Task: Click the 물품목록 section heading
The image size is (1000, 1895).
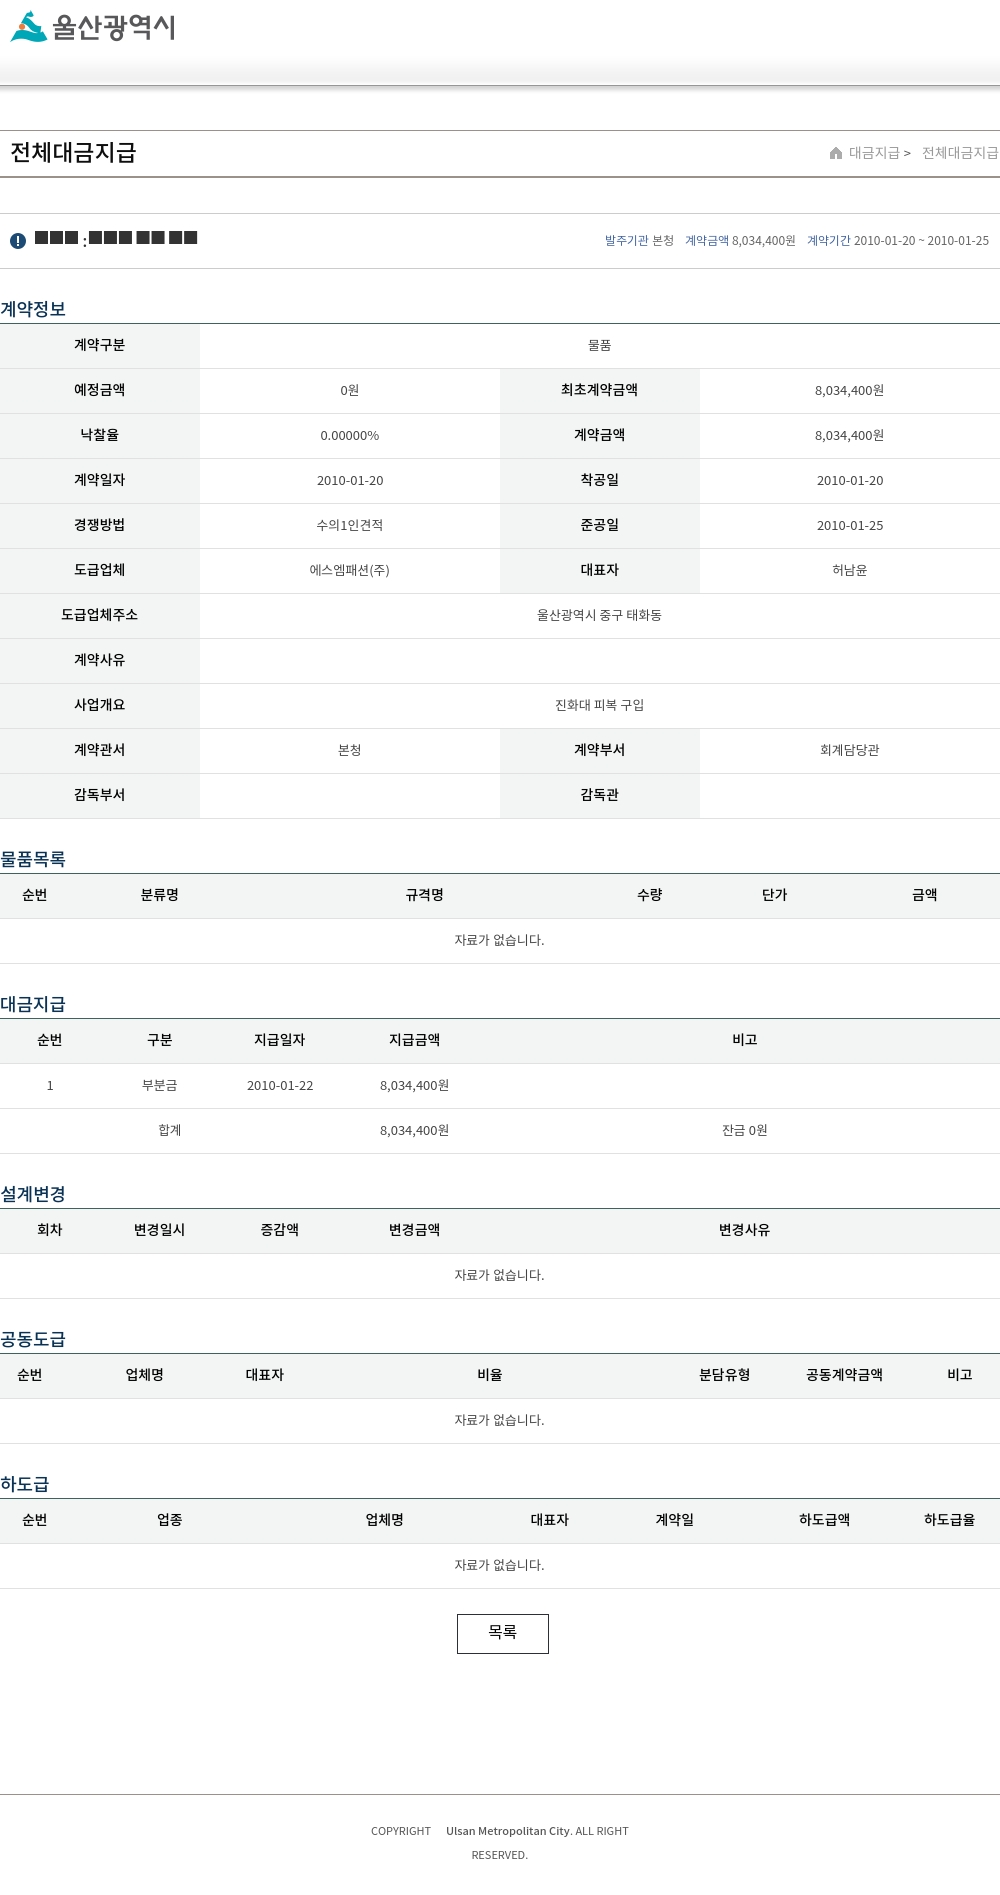Action: coord(33,859)
